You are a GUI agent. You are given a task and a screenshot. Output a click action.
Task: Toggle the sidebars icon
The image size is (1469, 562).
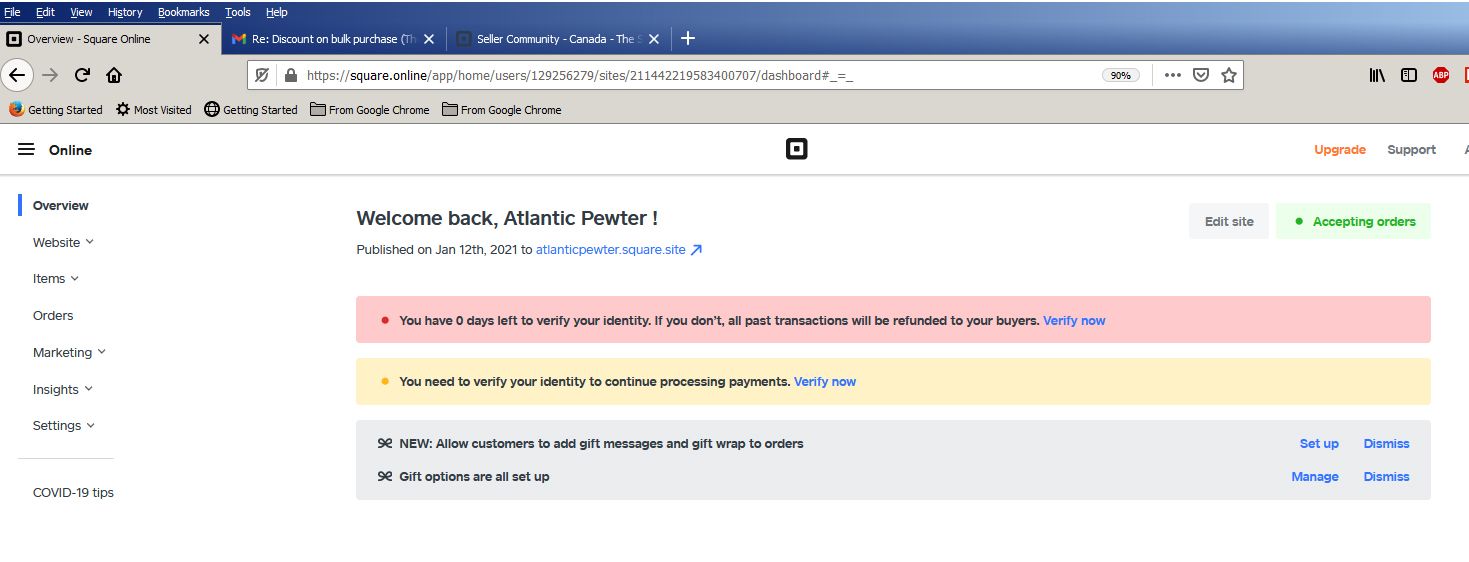pos(1409,75)
